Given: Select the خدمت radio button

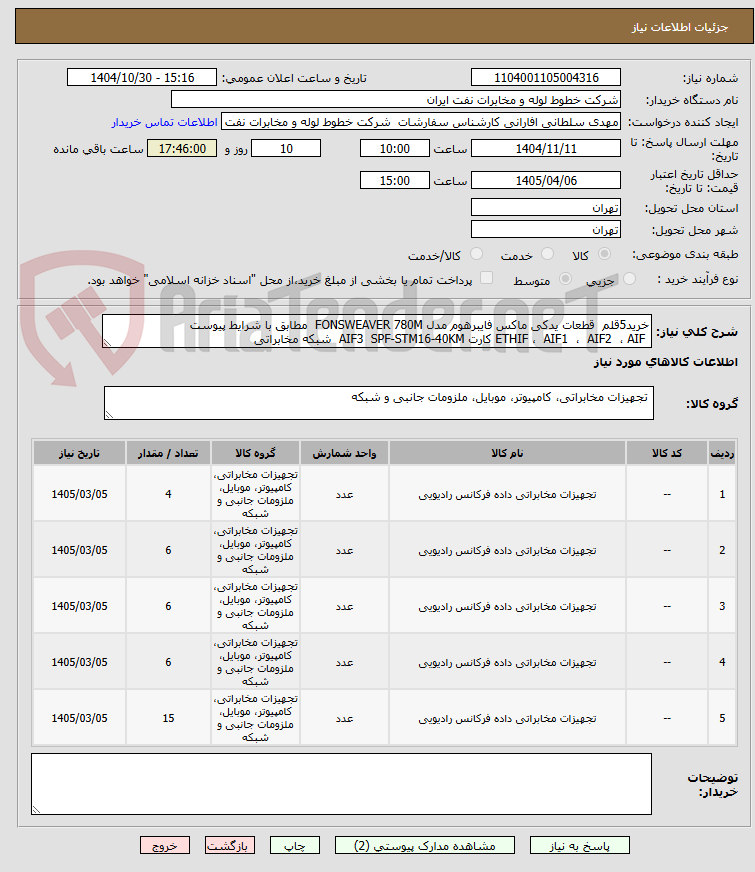Looking at the screenshot, I should [x=548, y=254].
